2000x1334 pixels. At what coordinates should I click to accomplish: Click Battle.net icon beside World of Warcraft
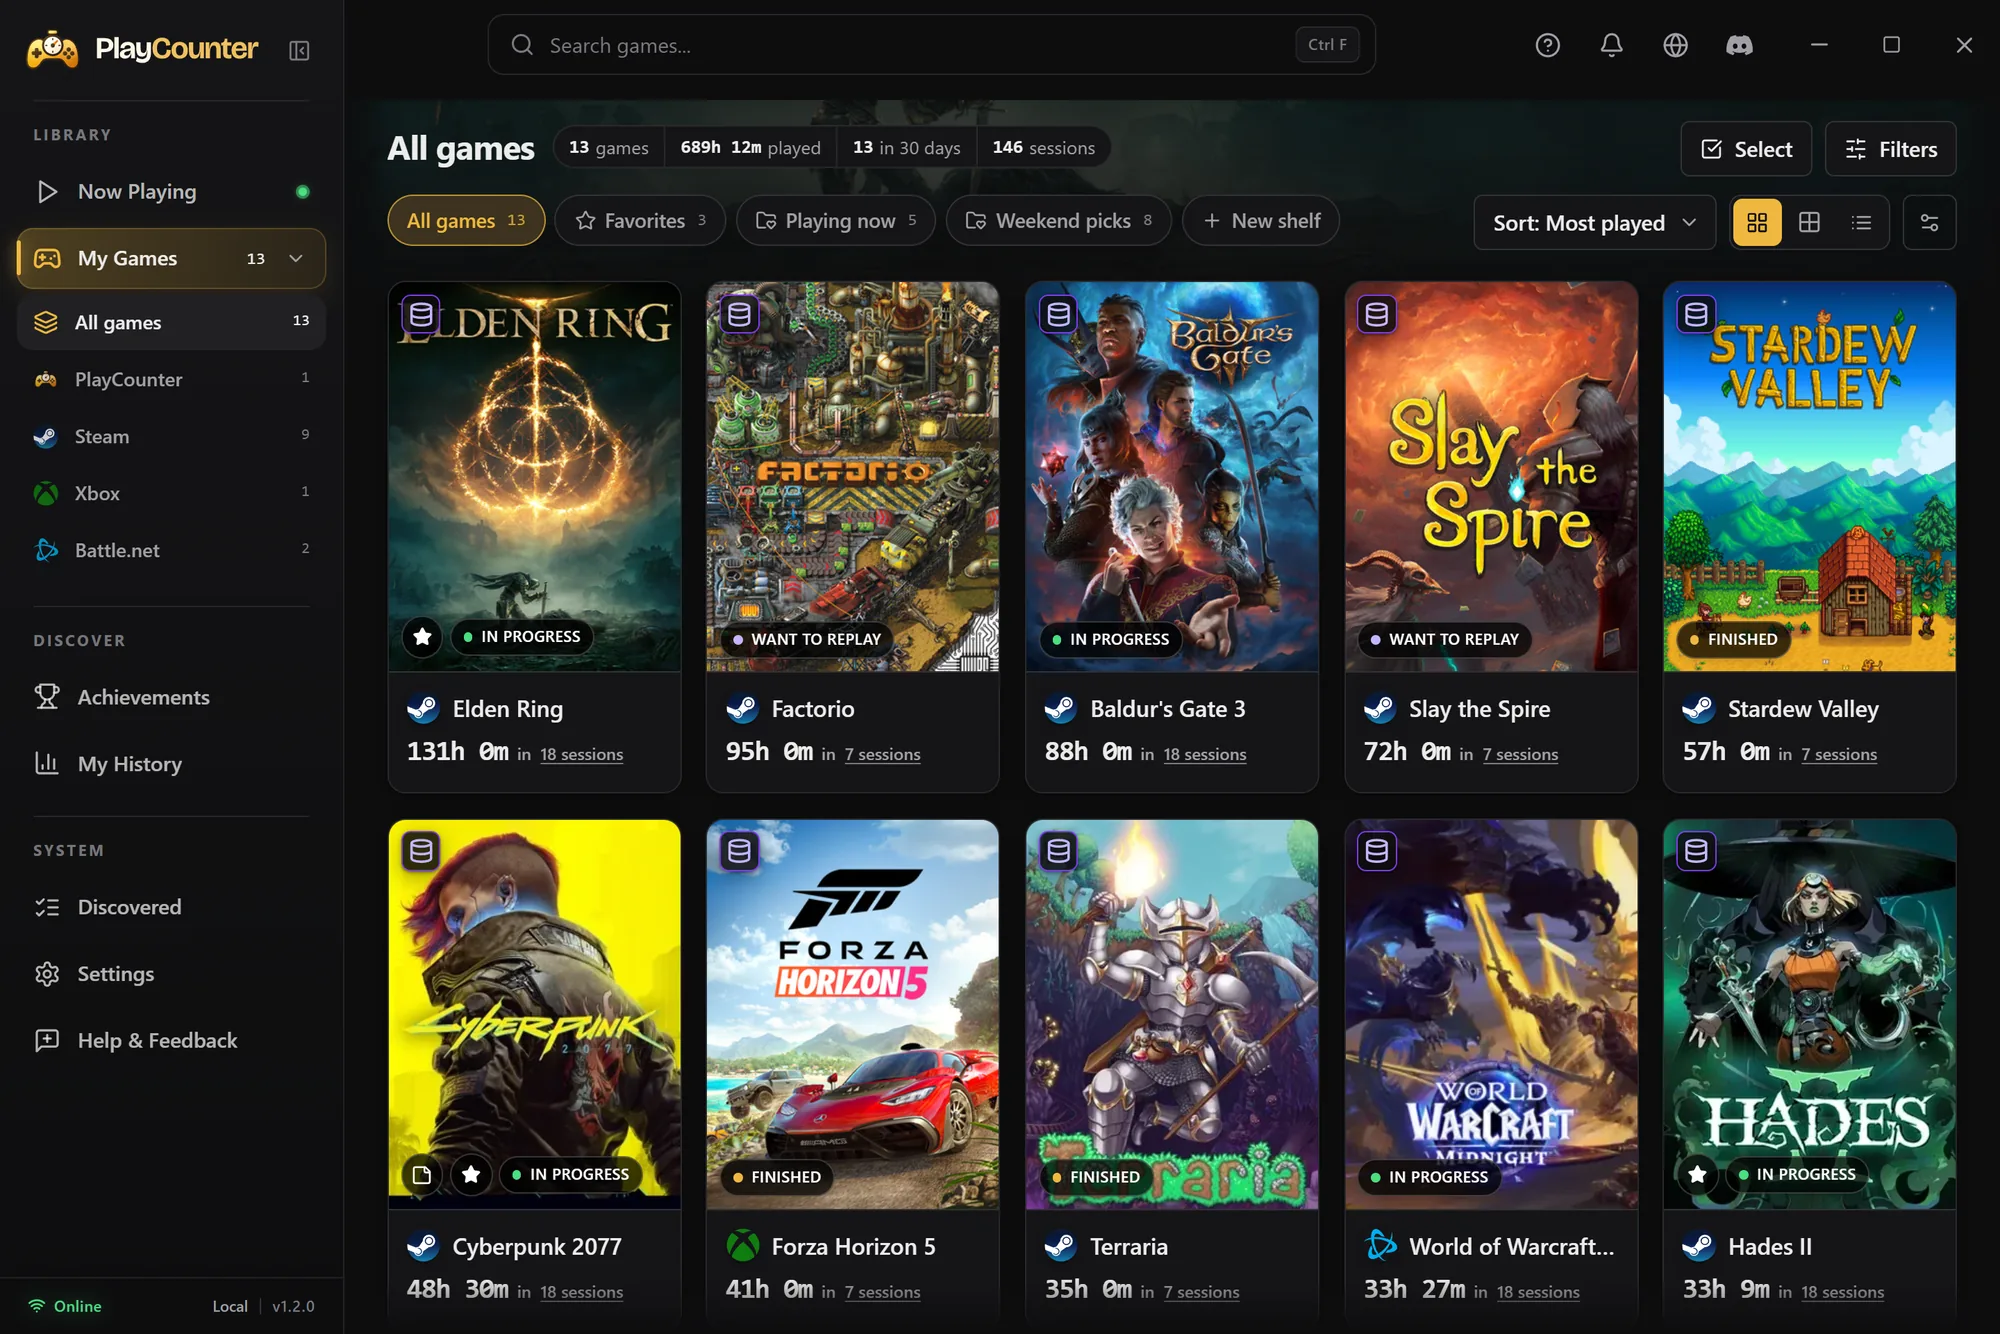click(x=1380, y=1246)
